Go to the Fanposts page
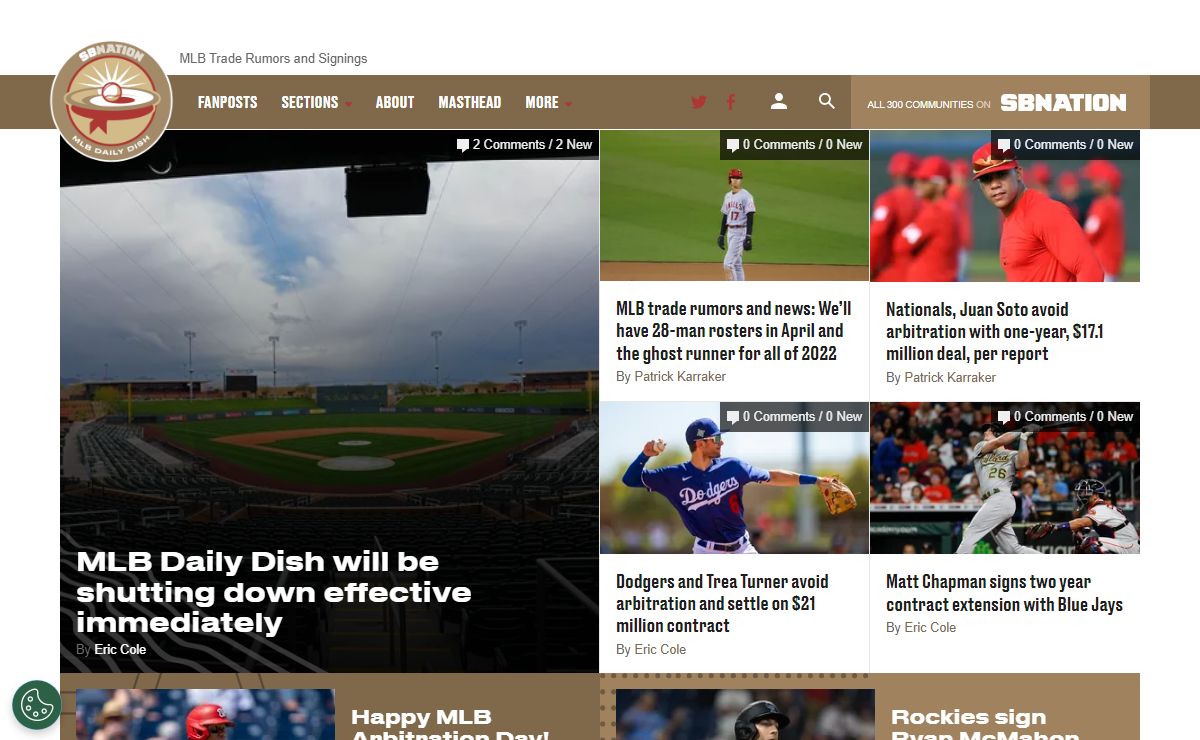This screenshot has height=740, width=1200. point(227,102)
